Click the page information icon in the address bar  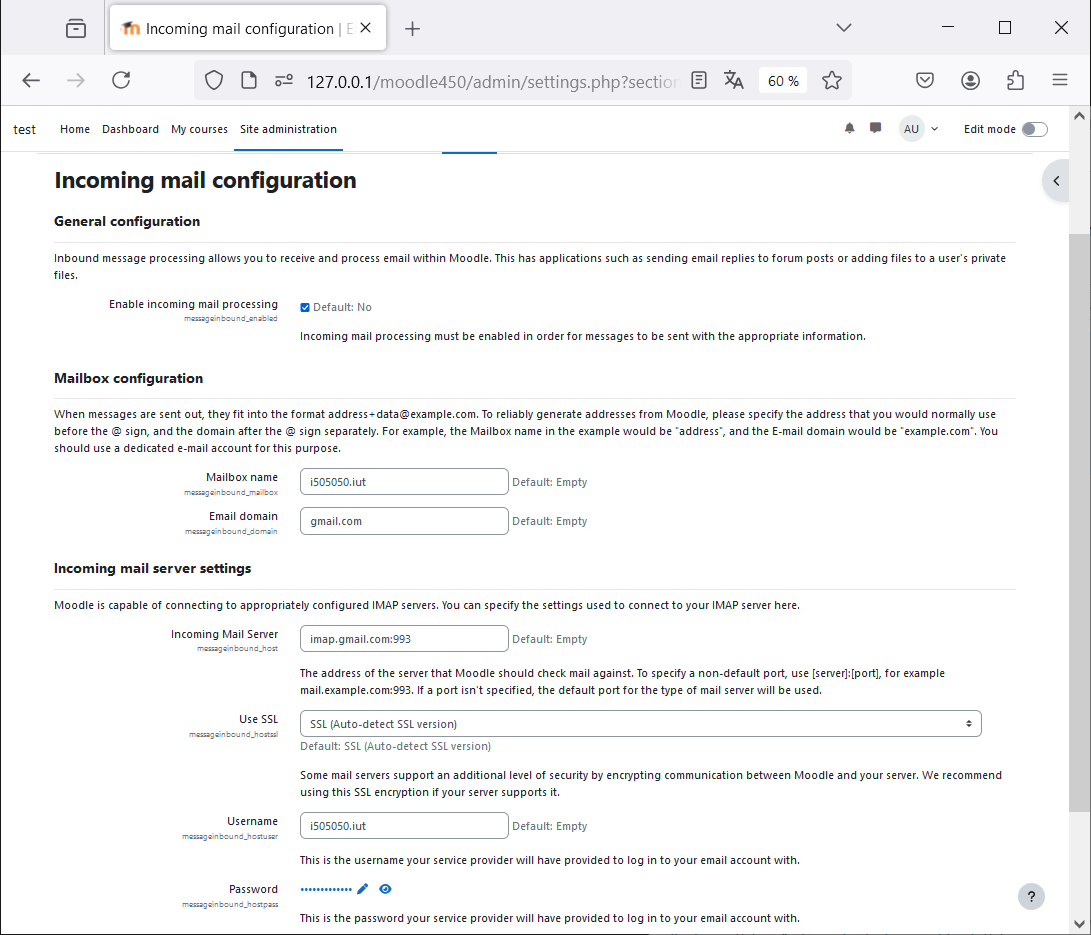pyautogui.click(x=248, y=81)
